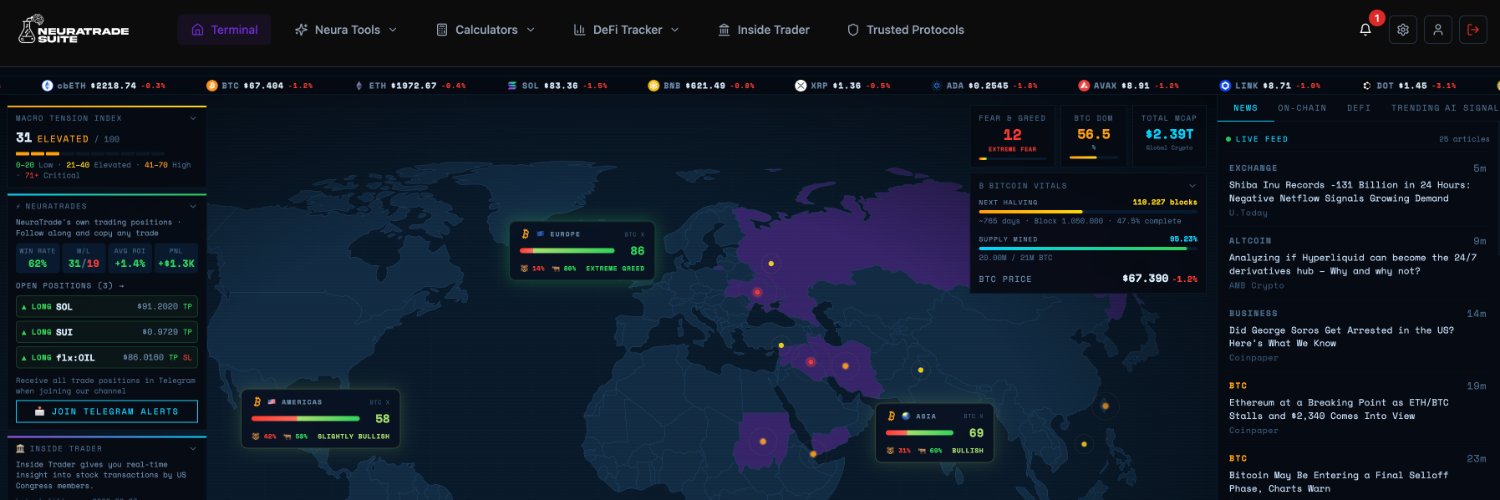Click the BTC Price $67.390 value

pos(1144,278)
